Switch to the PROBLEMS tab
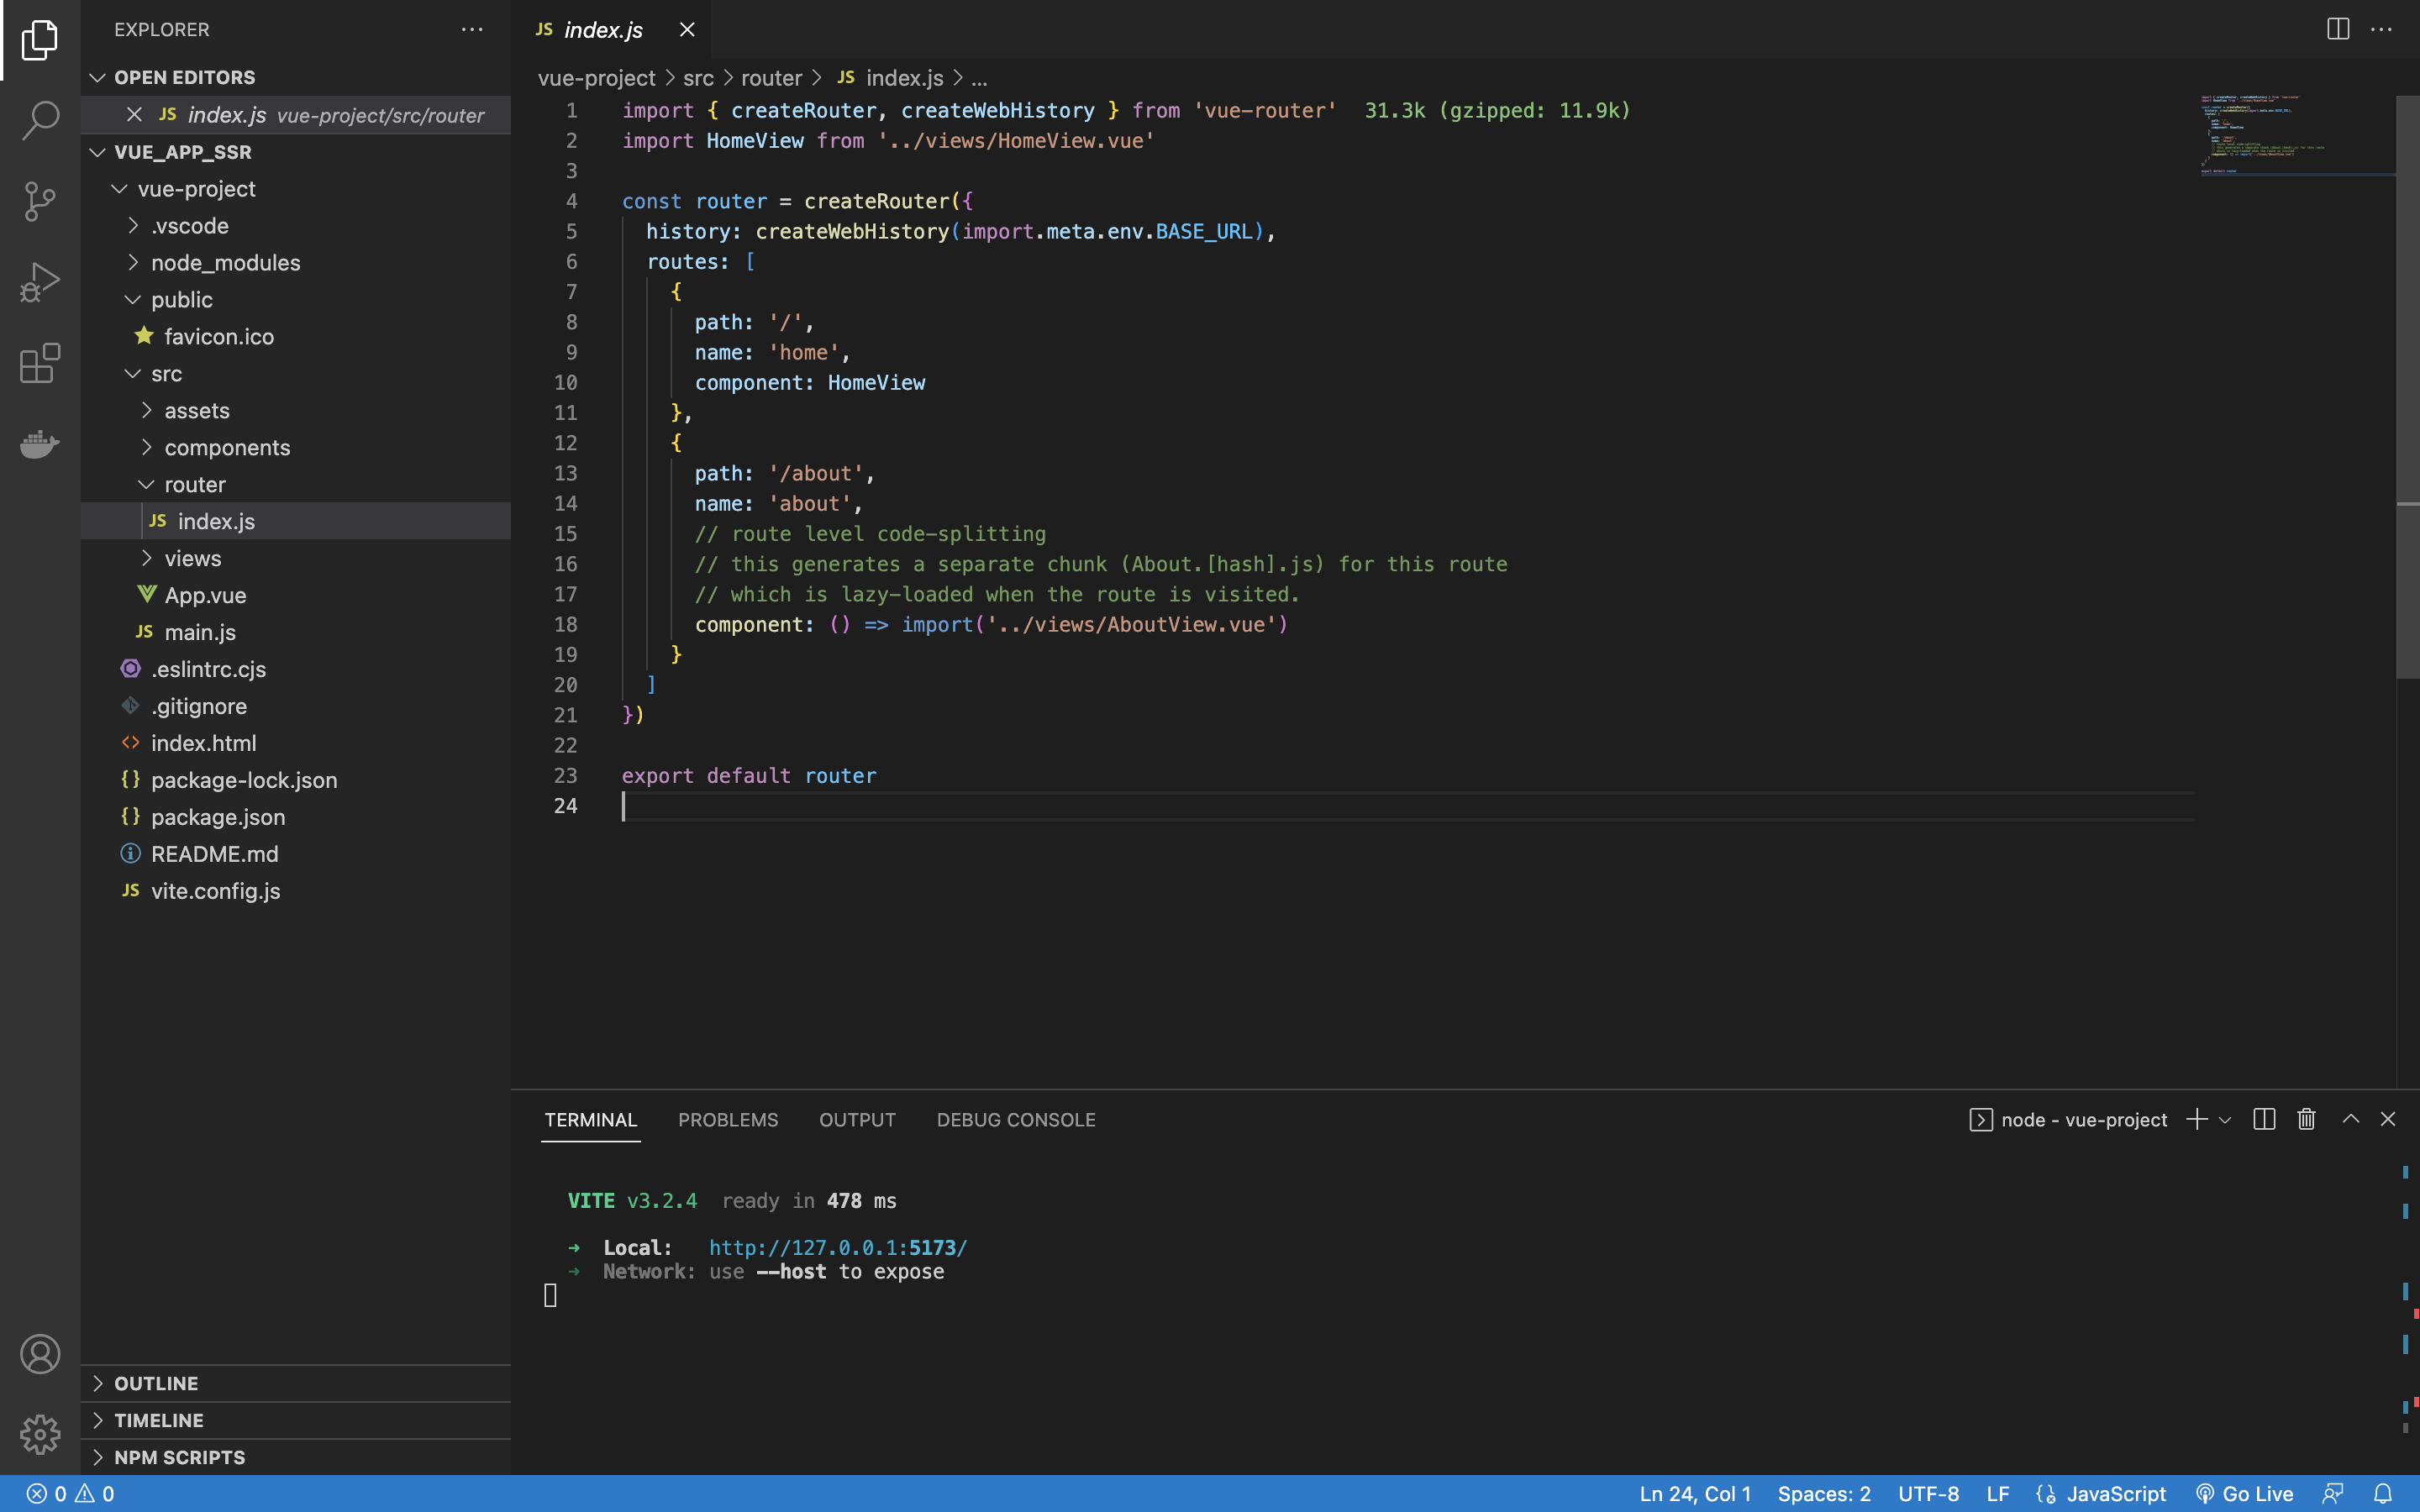Viewport: 2420px width, 1512px height. coord(728,1120)
